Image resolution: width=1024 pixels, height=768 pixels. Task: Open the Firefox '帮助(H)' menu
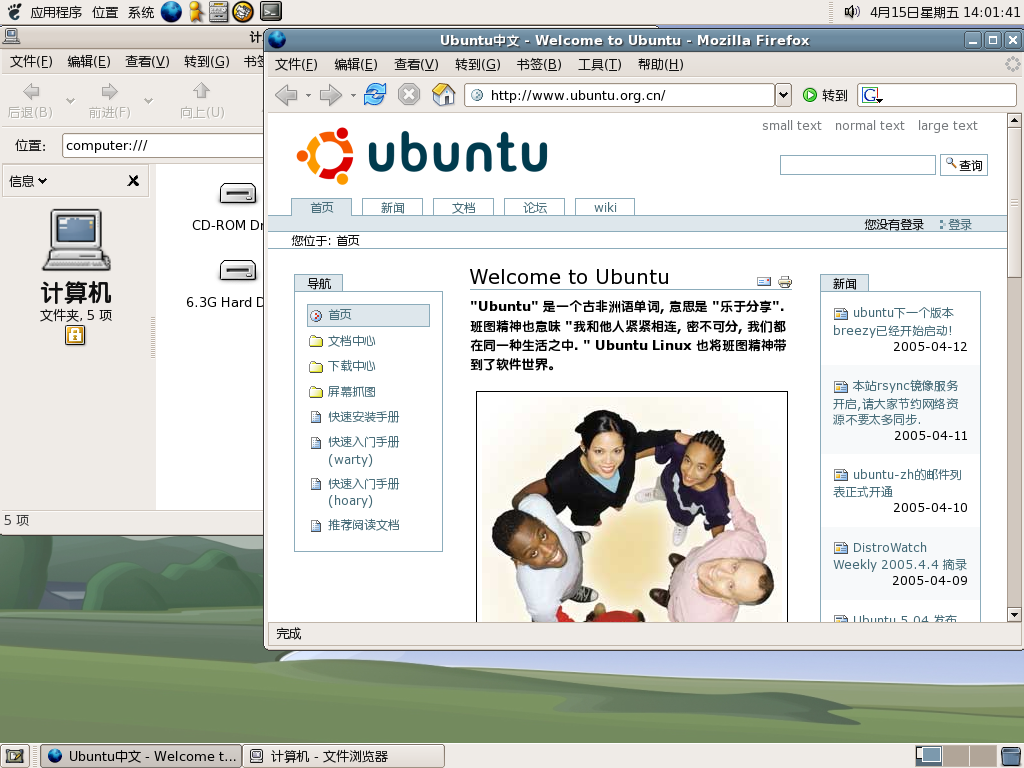pos(661,65)
